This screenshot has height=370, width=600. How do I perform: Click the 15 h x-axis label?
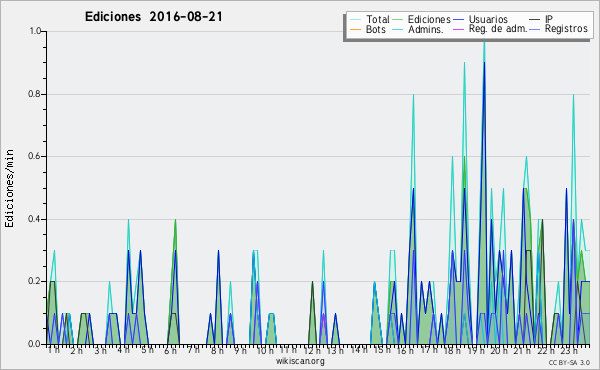382,350
